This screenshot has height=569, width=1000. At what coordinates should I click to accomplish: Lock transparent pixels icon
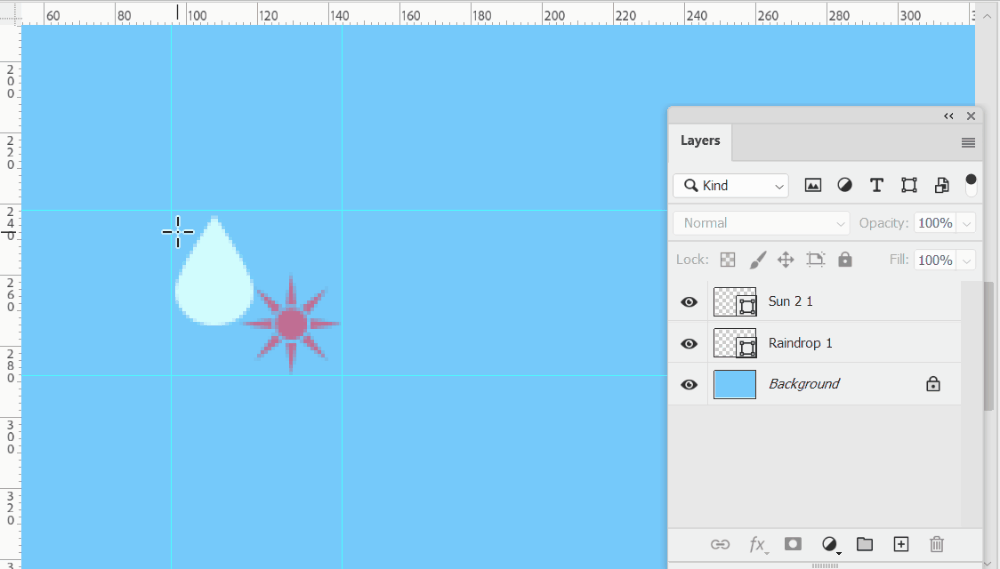tap(728, 260)
